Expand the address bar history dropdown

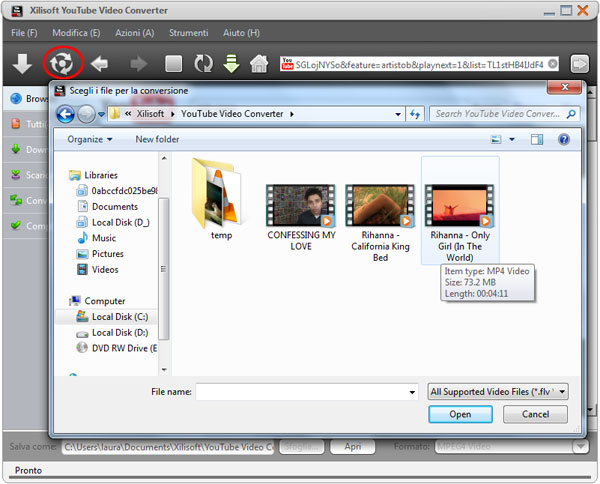tap(398, 114)
